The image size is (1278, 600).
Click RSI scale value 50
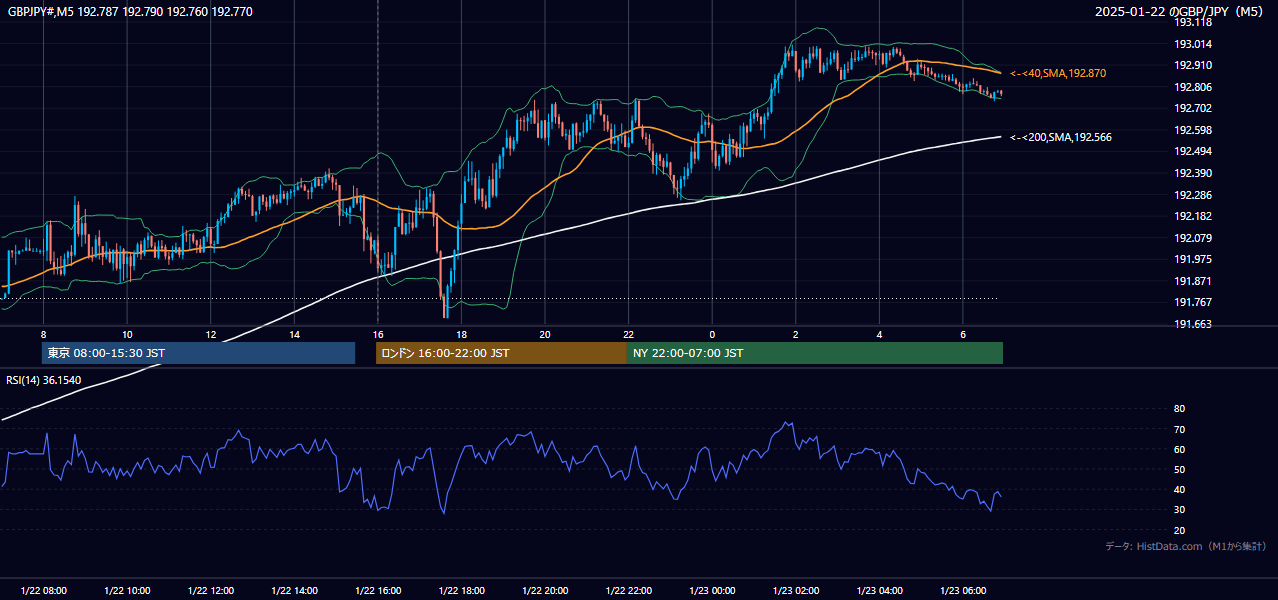[x=1180, y=470]
